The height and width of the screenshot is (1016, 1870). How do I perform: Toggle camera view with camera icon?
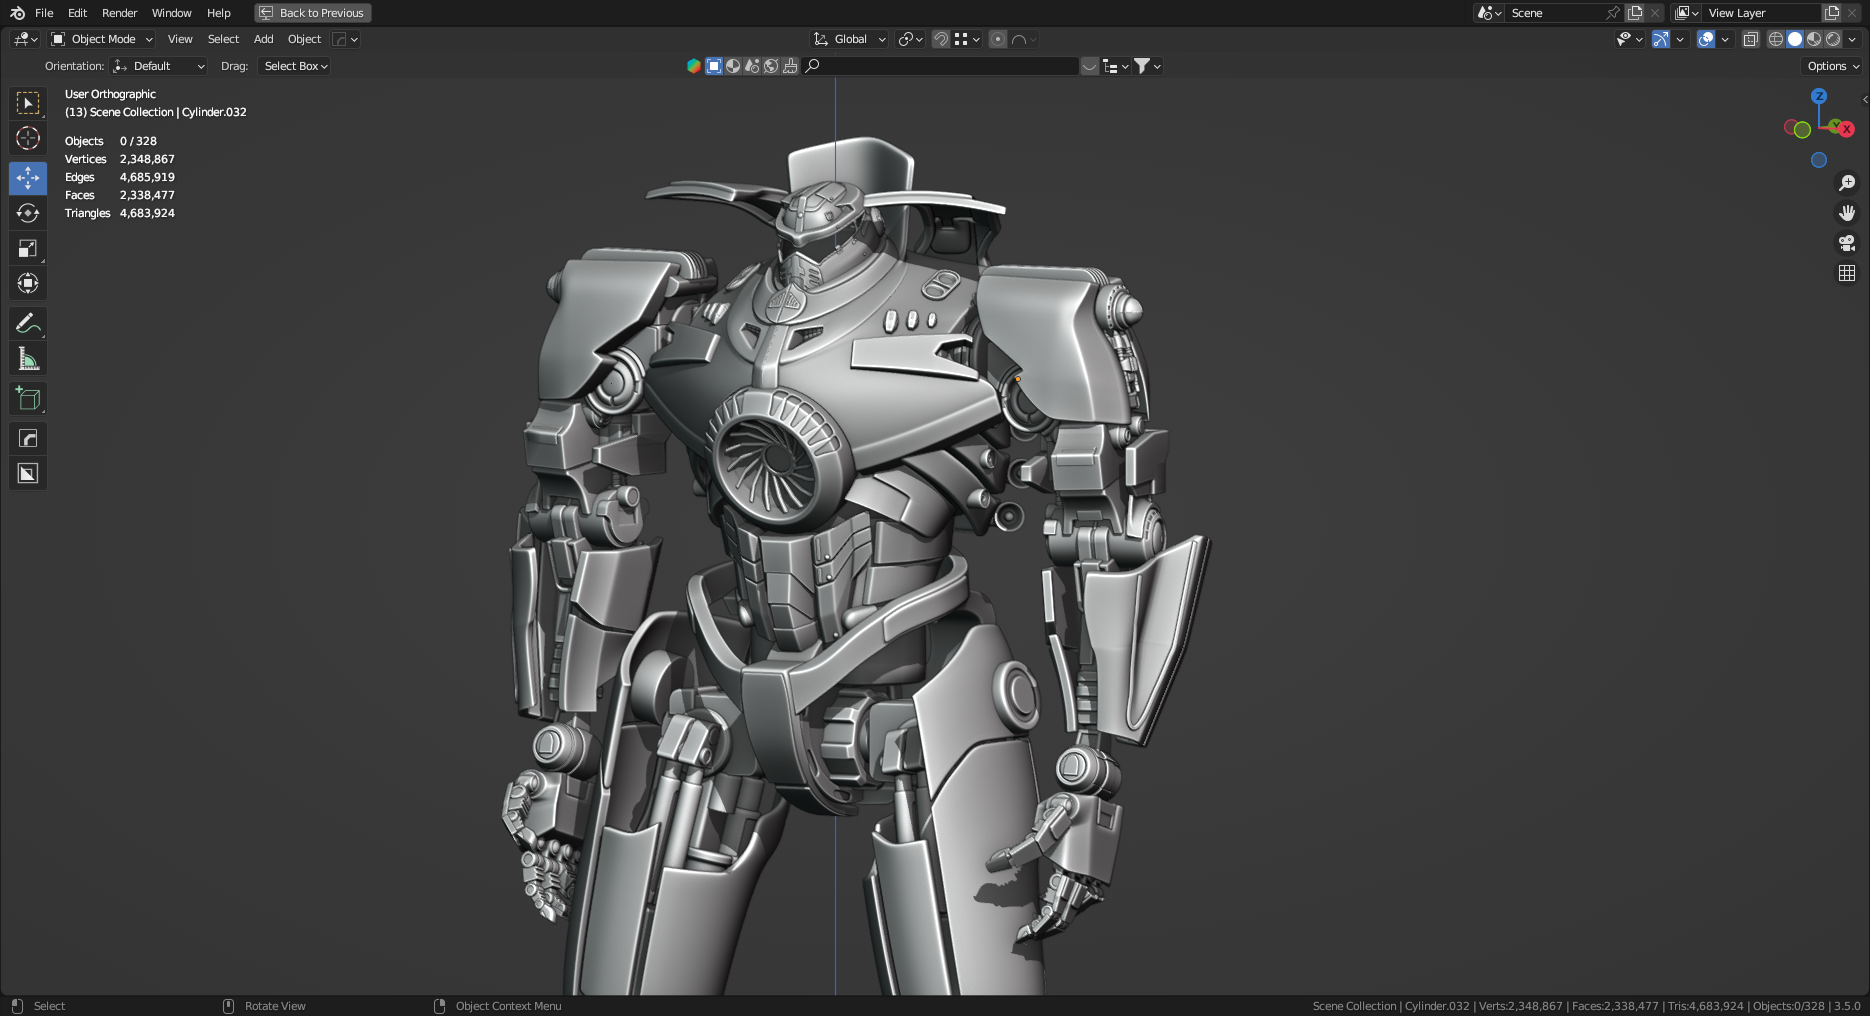[x=1847, y=243]
